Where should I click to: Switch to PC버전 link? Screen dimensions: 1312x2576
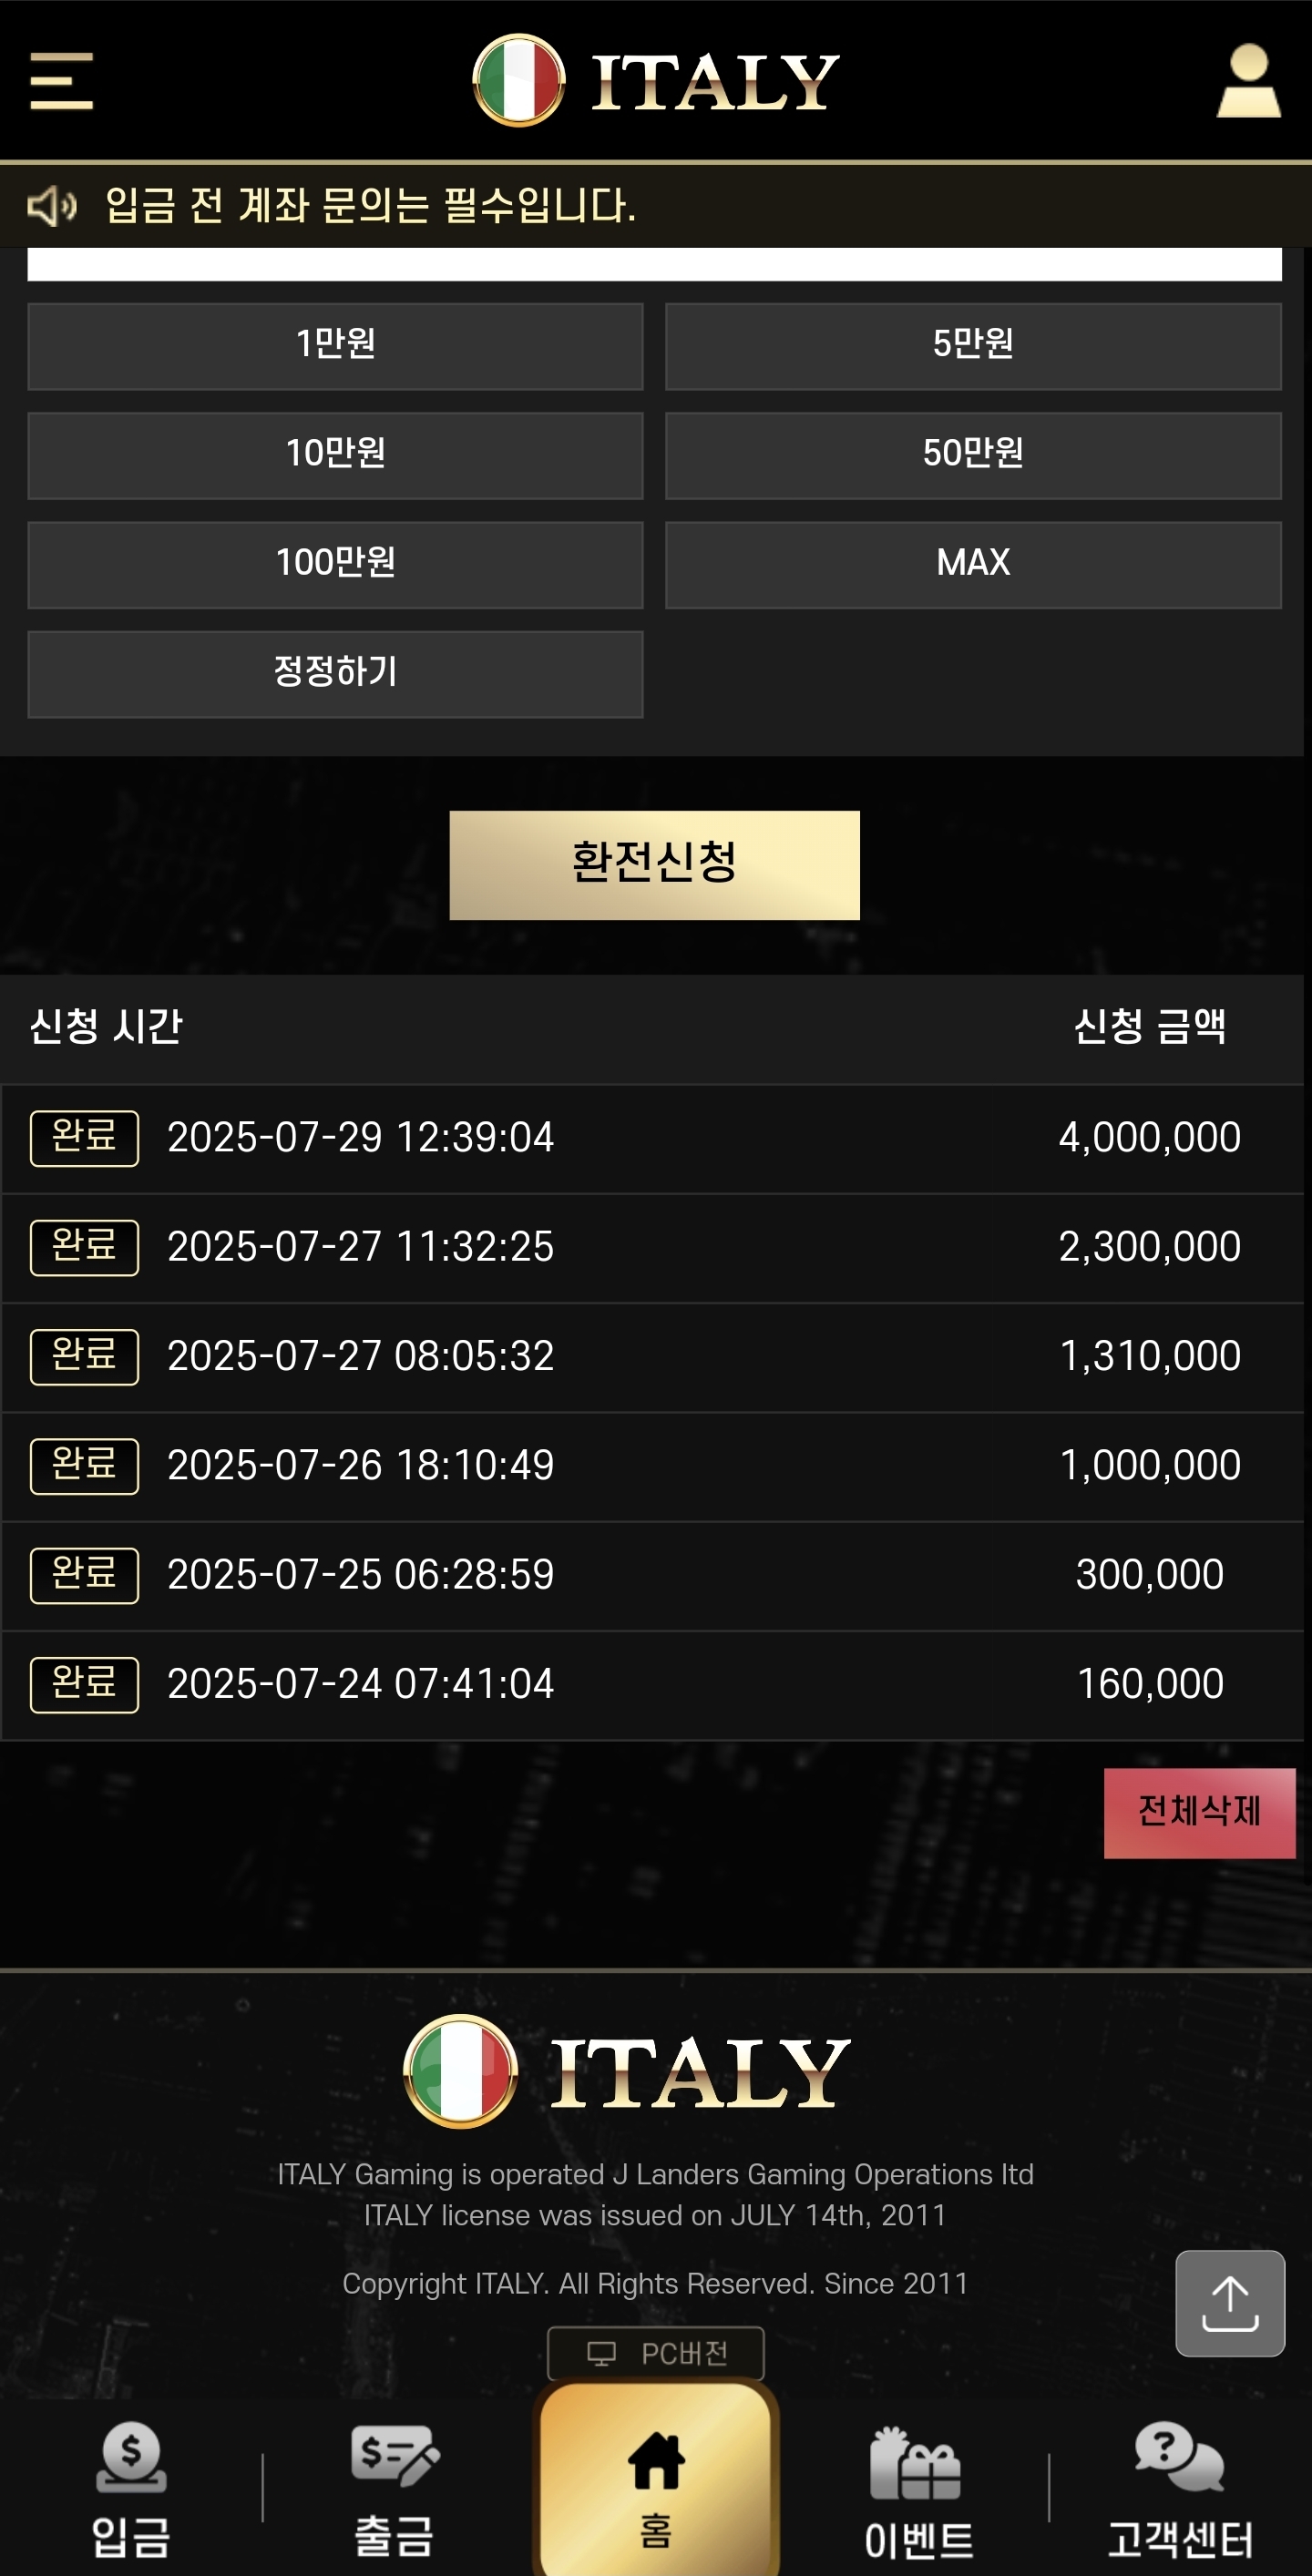click(x=655, y=2354)
